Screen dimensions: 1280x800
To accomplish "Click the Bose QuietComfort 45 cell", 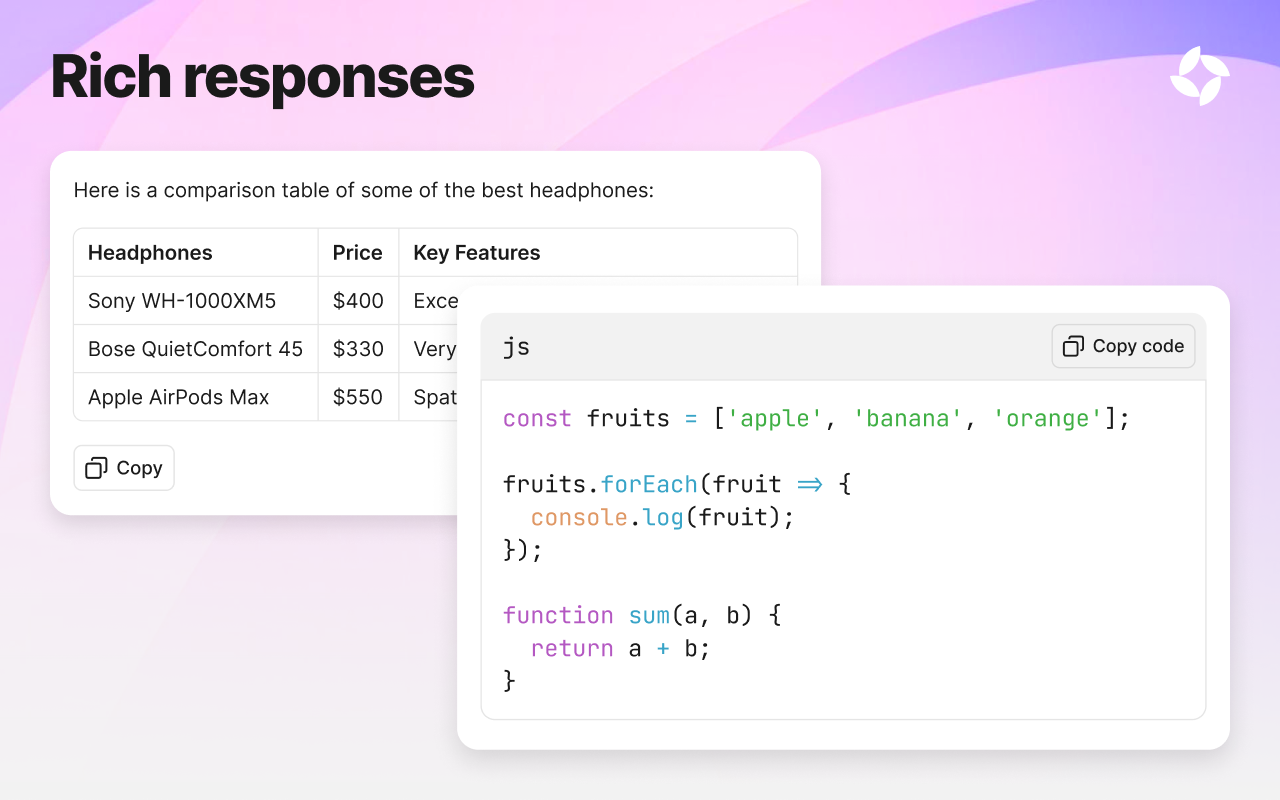I will pyautogui.click(x=195, y=349).
